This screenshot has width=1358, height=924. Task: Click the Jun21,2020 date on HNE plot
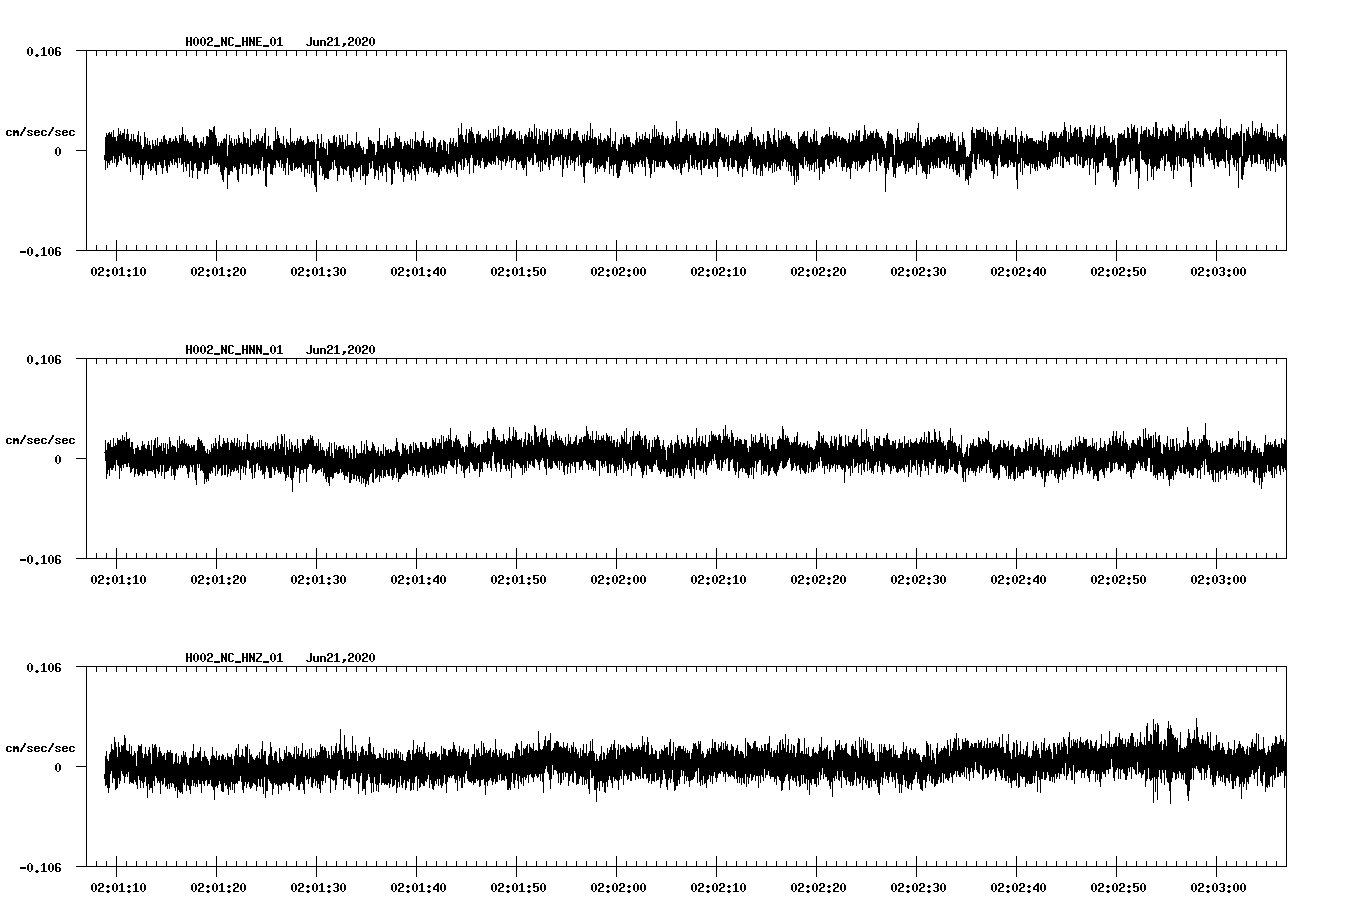[340, 42]
